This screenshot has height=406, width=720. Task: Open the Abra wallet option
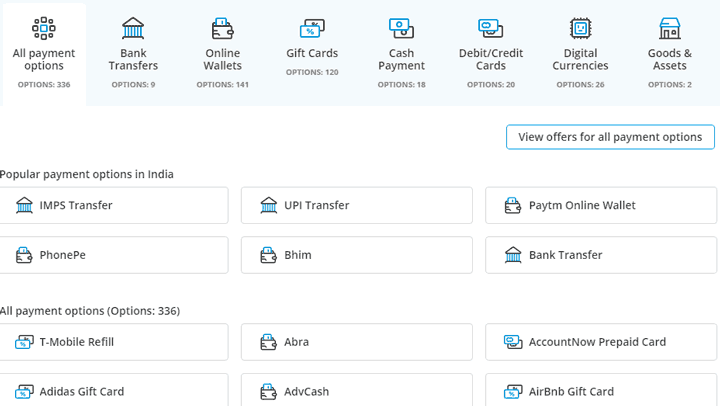[357, 342]
